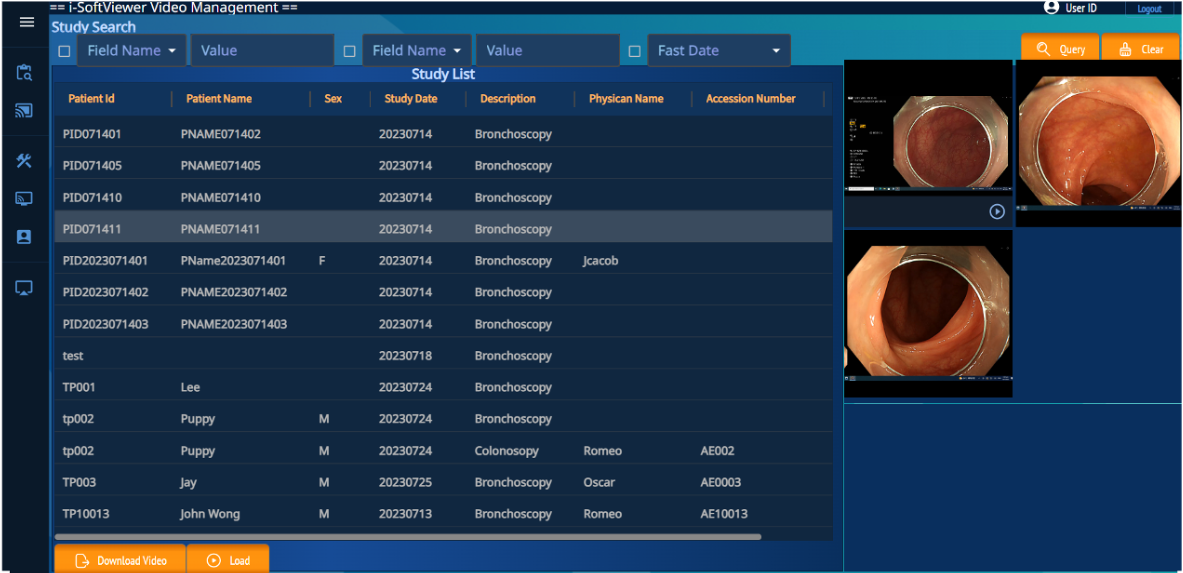
Task: Sort by the Patient Name column header
Action: (219, 99)
